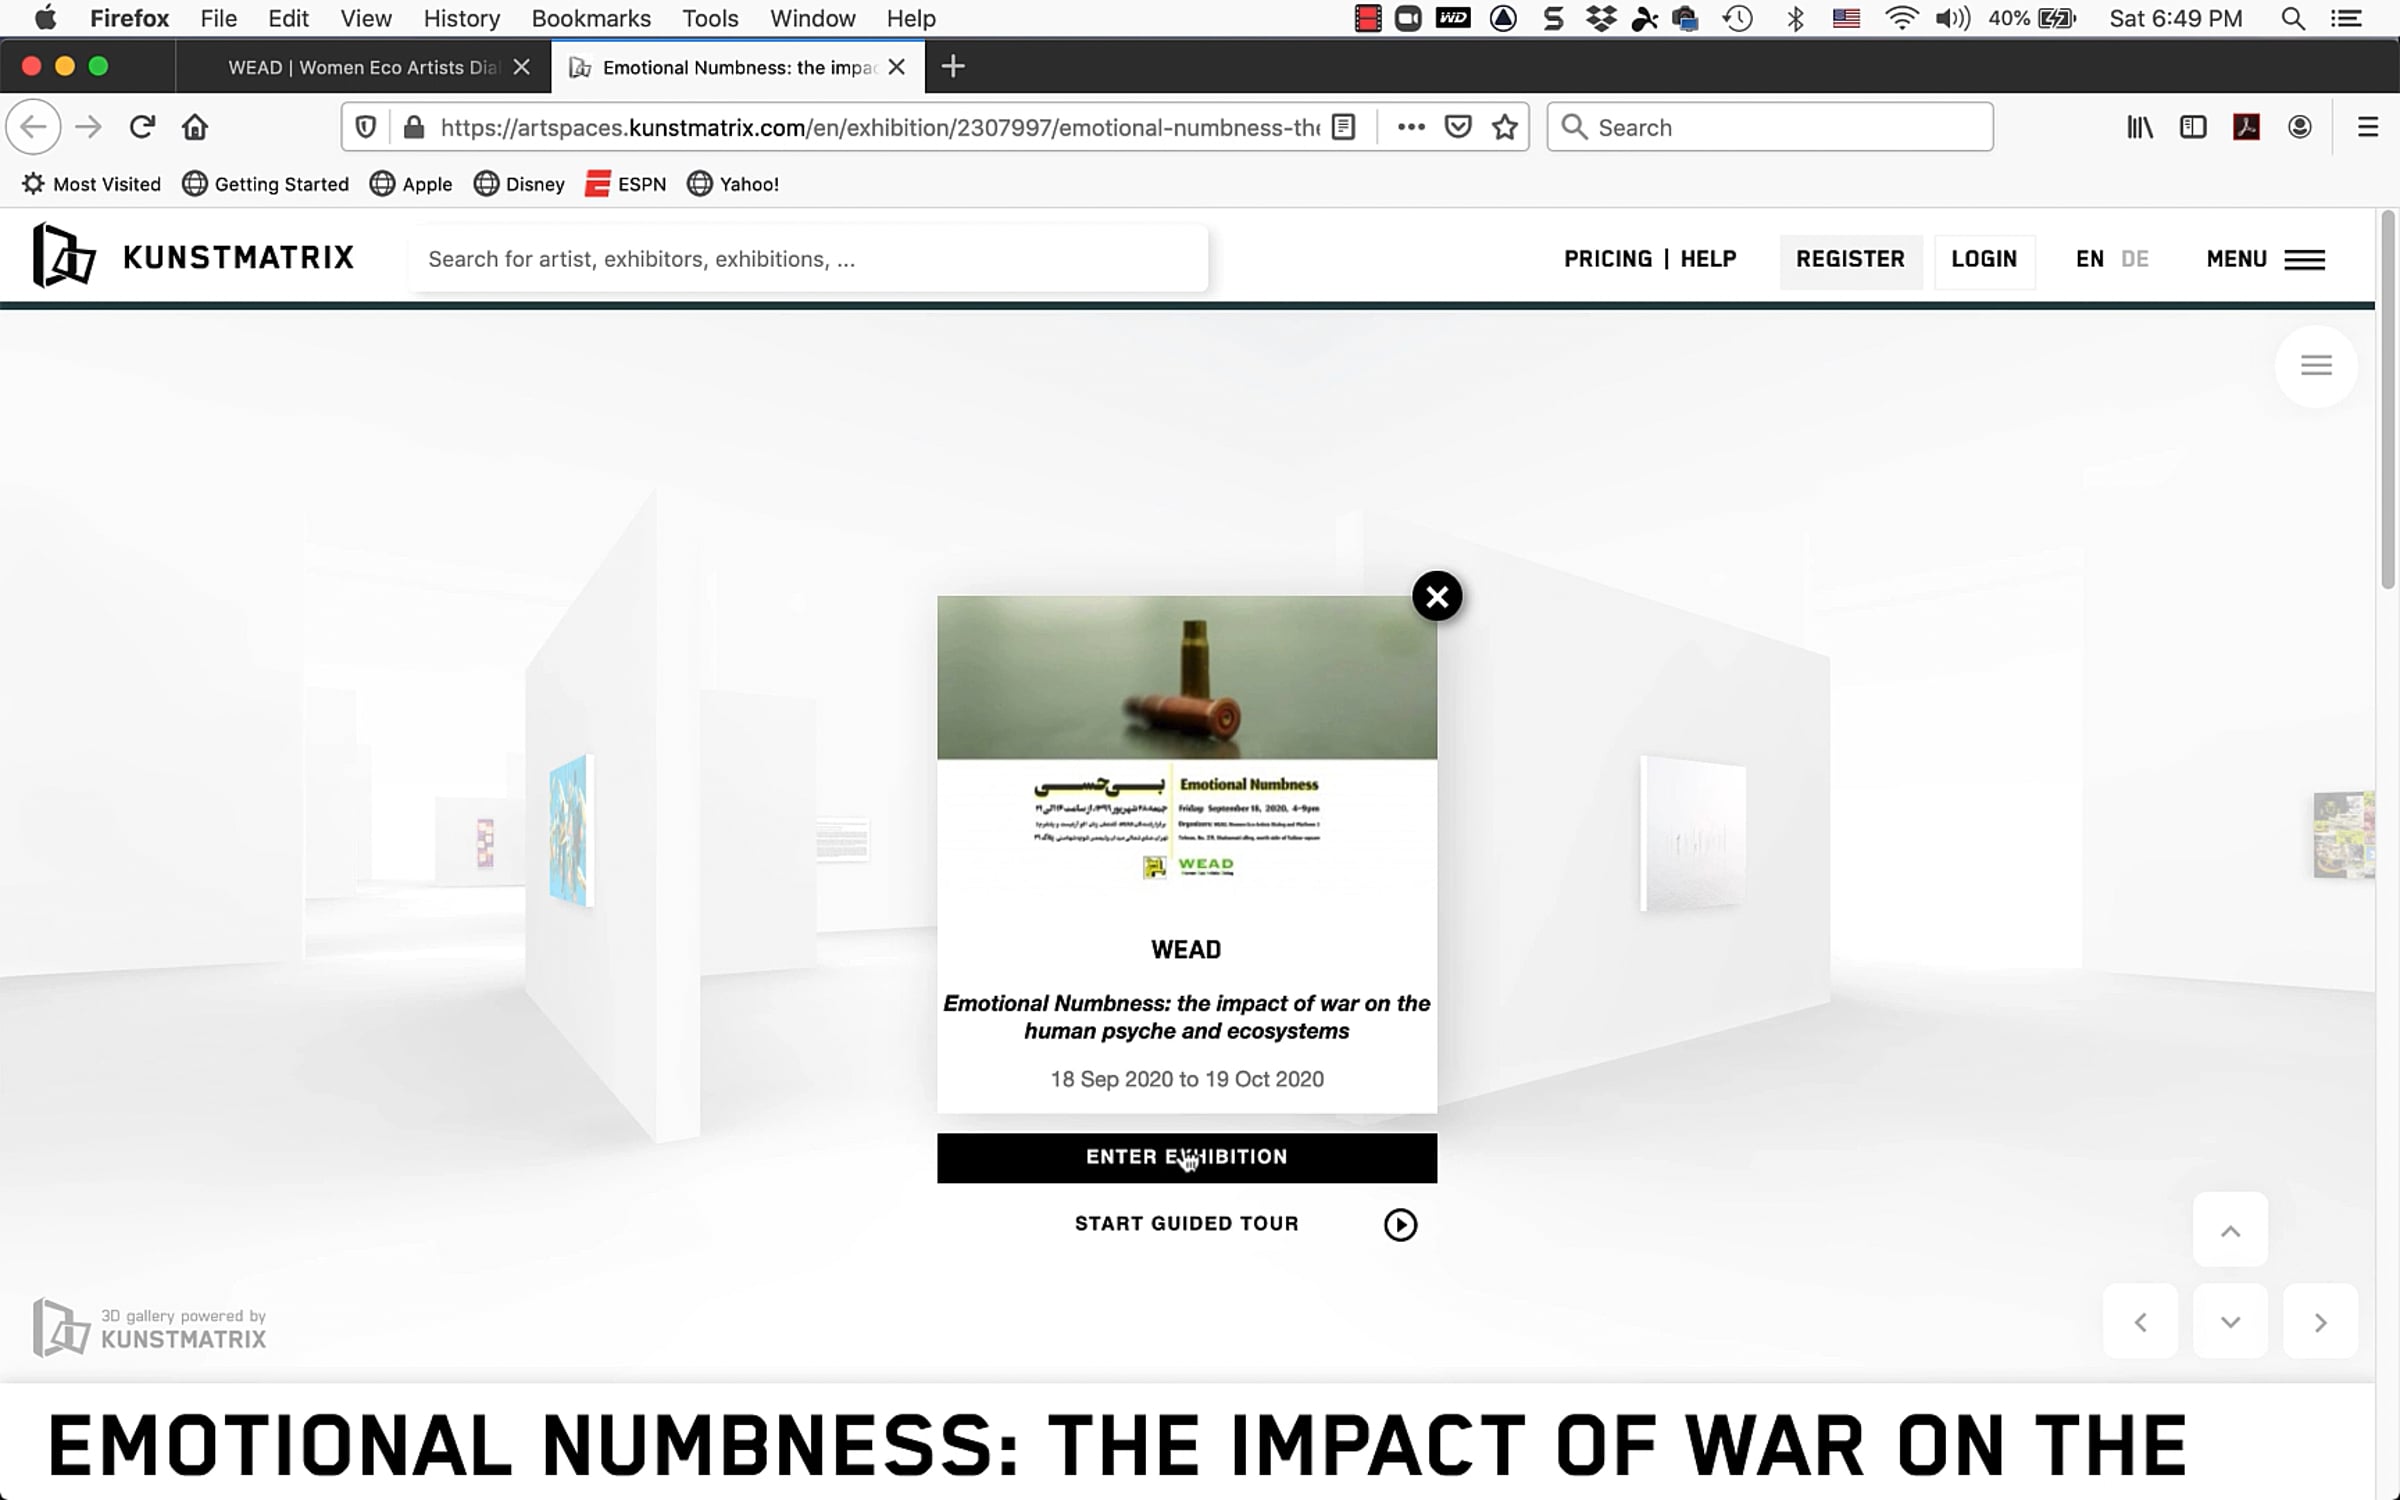Click the artist search input field
Screen dimensions: 2400x1500
pos(808,259)
